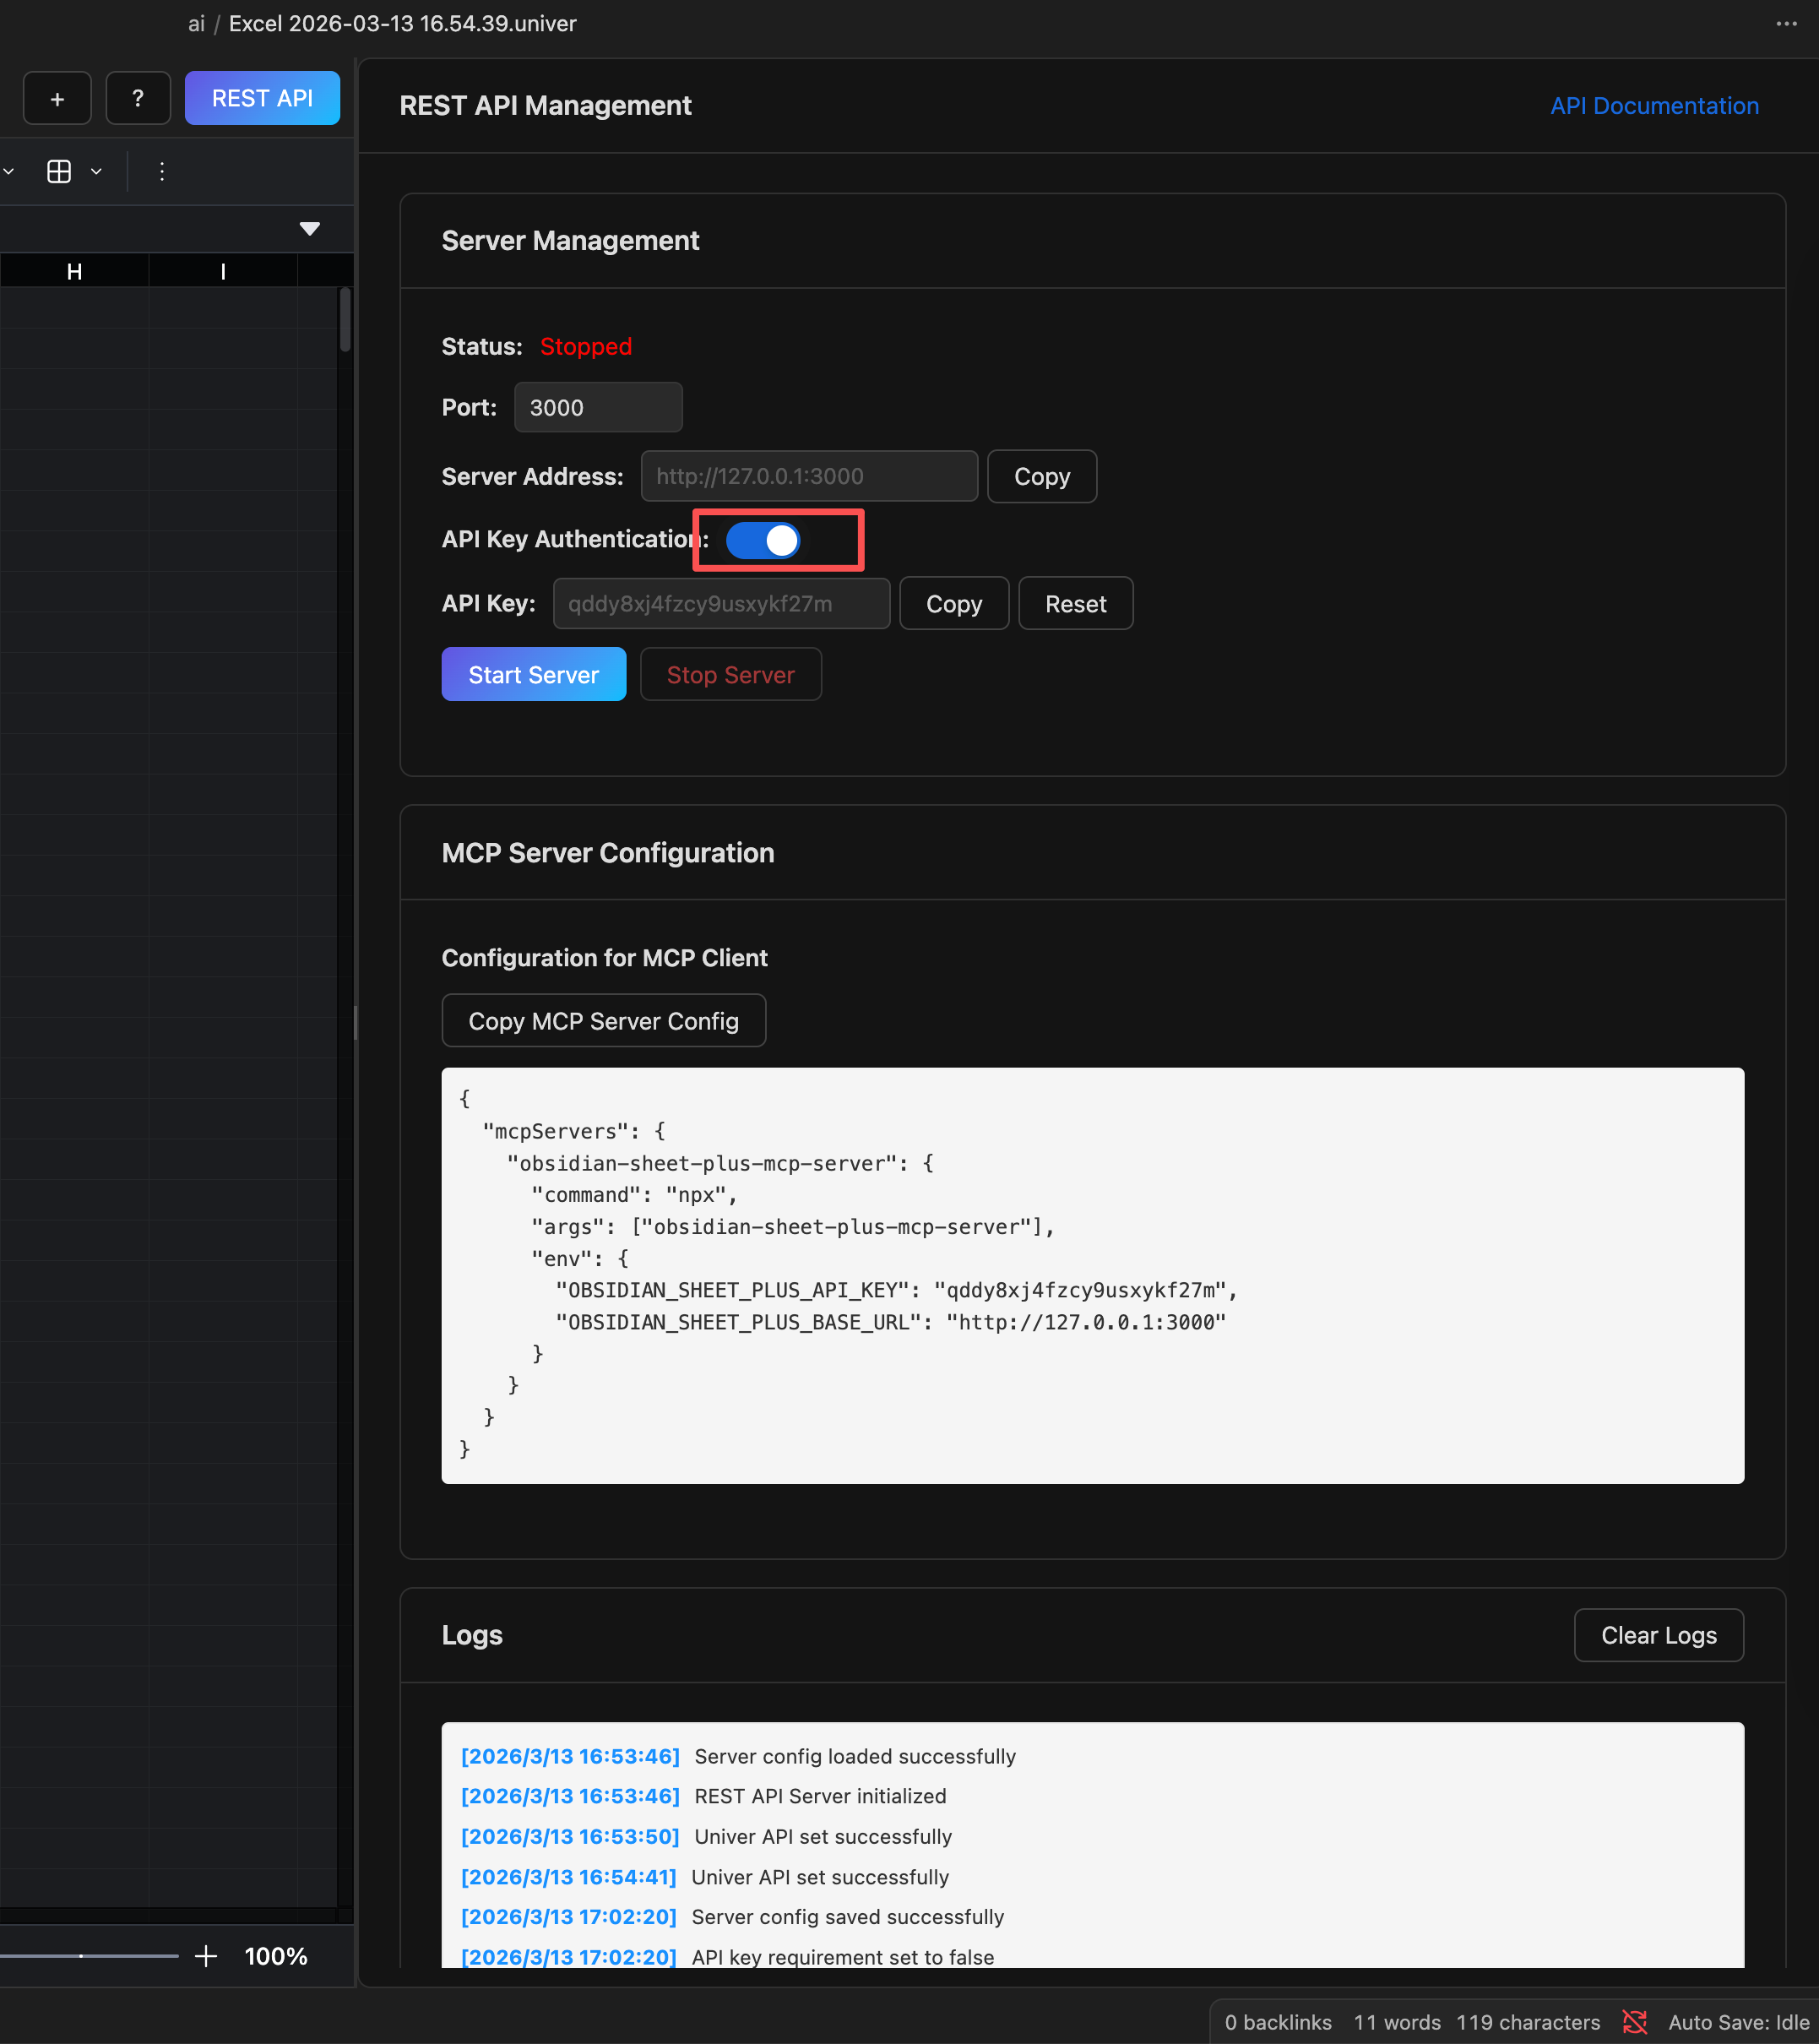Open the leftmost toolbar chevron dropdown
Image resolution: width=1819 pixels, height=2044 pixels.
(8, 171)
